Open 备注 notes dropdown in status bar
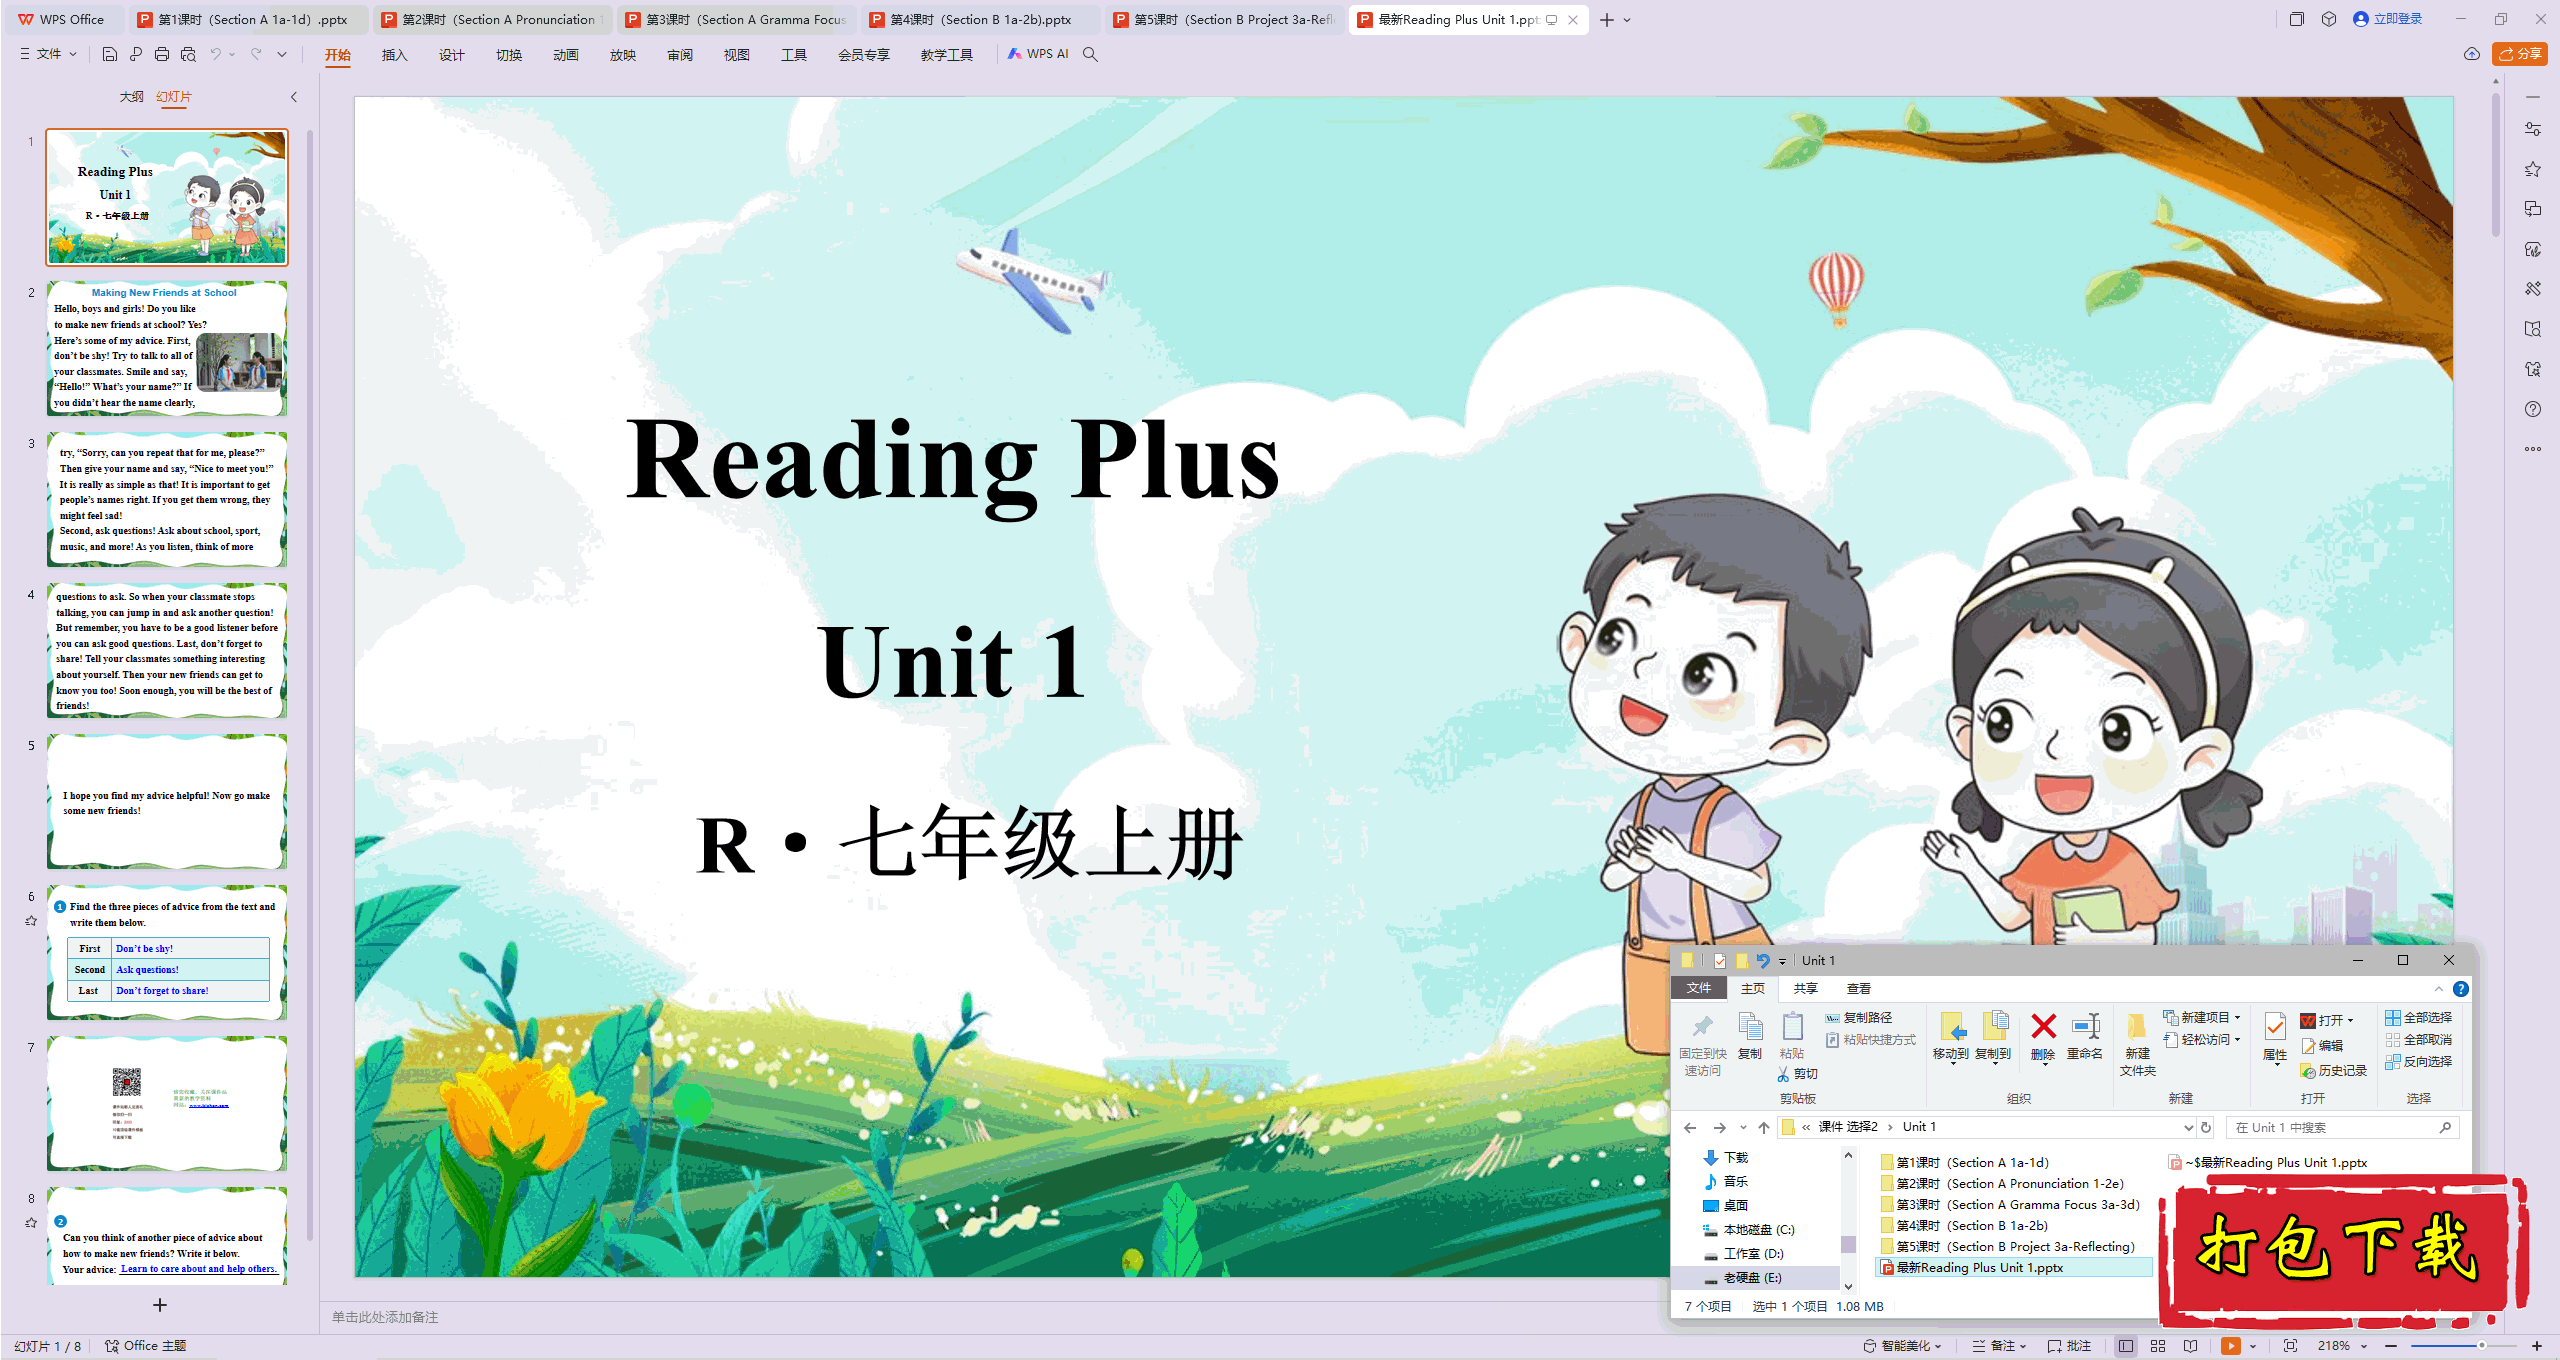Image resolution: width=2560 pixels, height=1360 pixels. tap(2000, 1346)
